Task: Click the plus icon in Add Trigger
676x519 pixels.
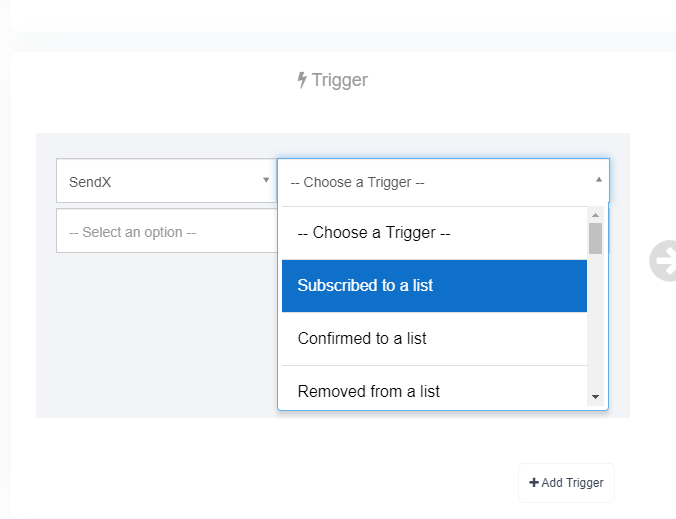Action: 534,482
